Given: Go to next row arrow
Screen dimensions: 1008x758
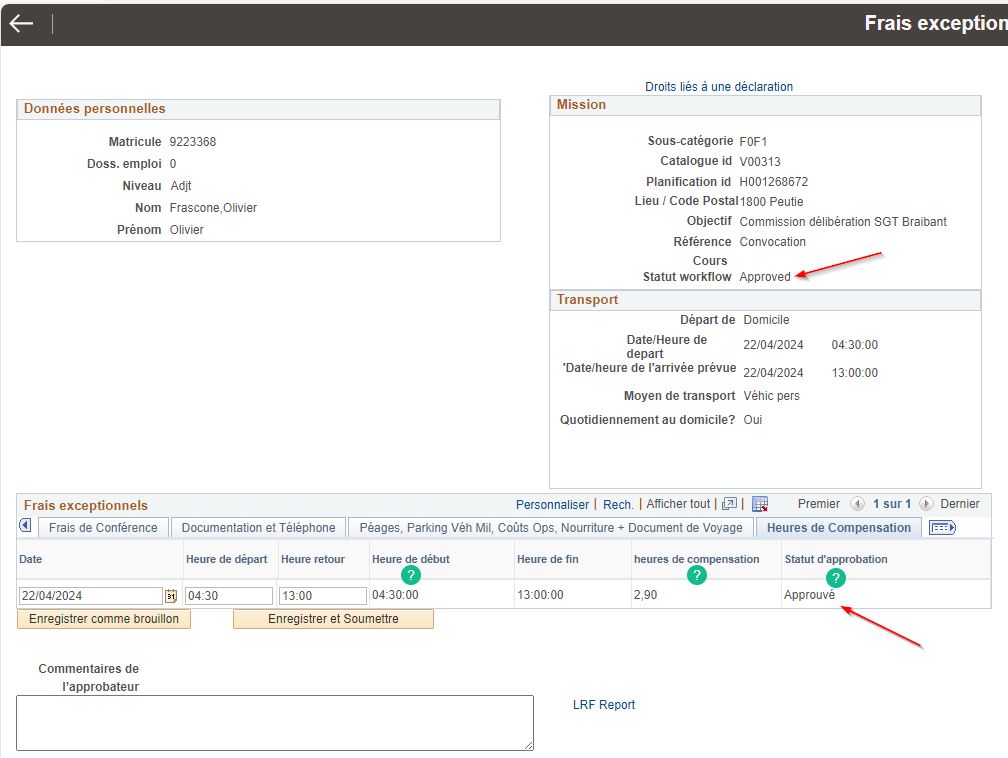Looking at the screenshot, I should point(926,504).
